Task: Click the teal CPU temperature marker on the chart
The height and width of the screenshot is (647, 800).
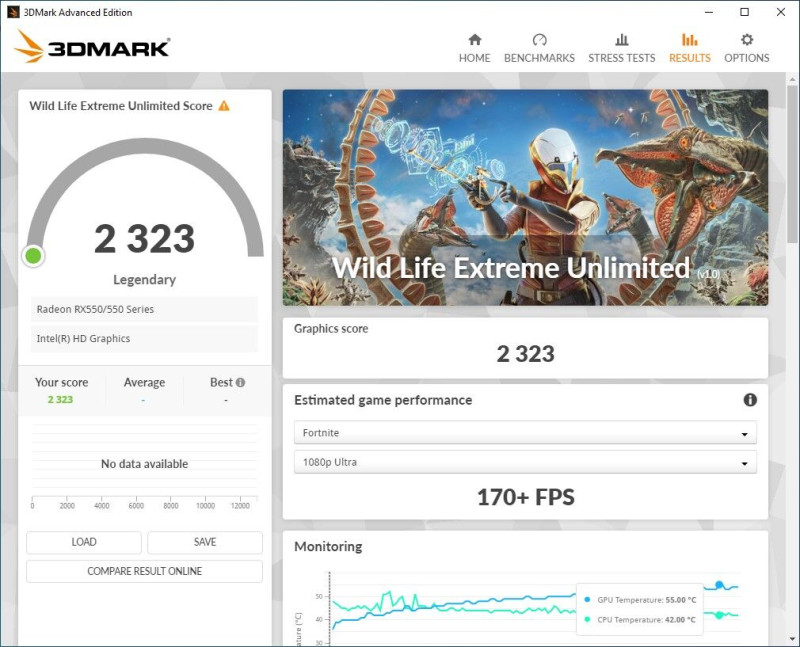Action: click(719, 615)
